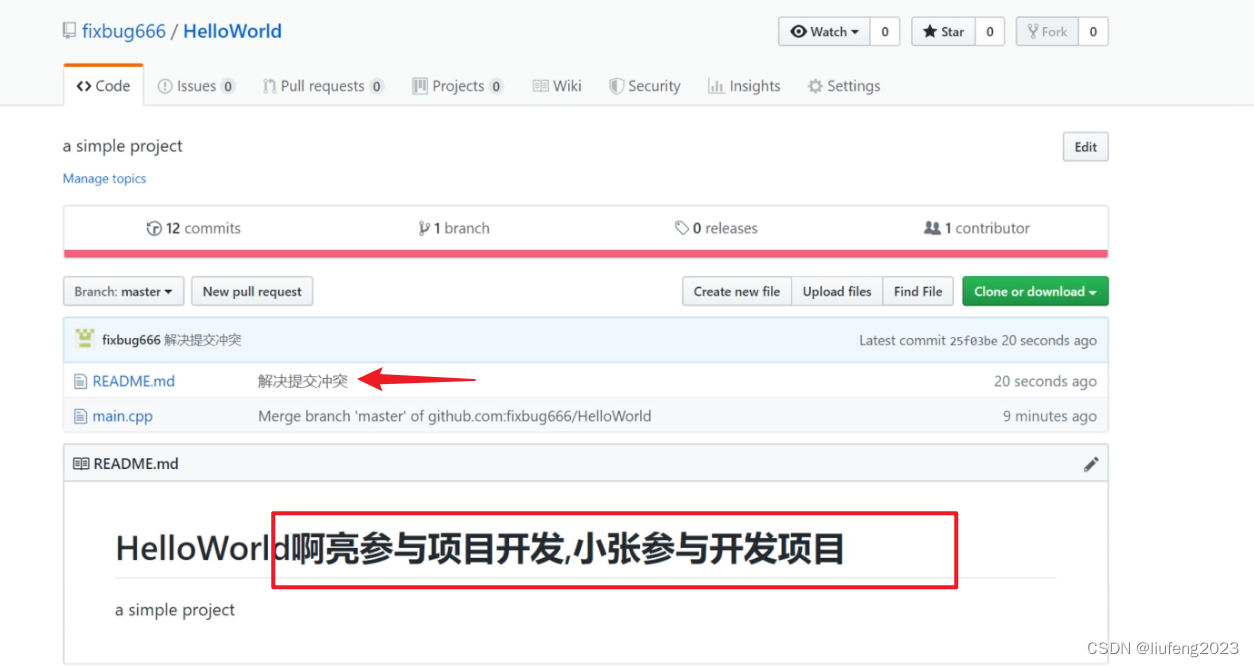Image resolution: width=1254 pixels, height=667 pixels.
Task: Open the Branch: master dropdown
Action: click(x=123, y=291)
